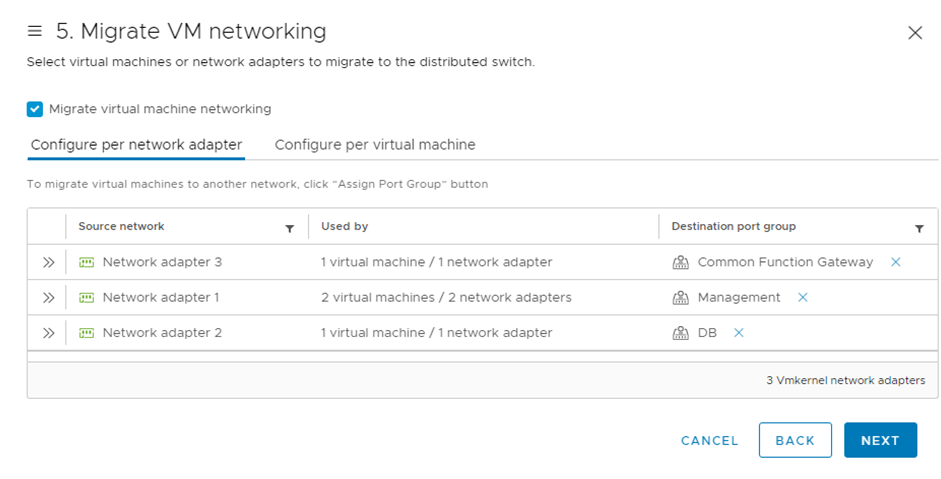Cancel the migration wizard
Screen dimensions: 941x479
(x=709, y=440)
